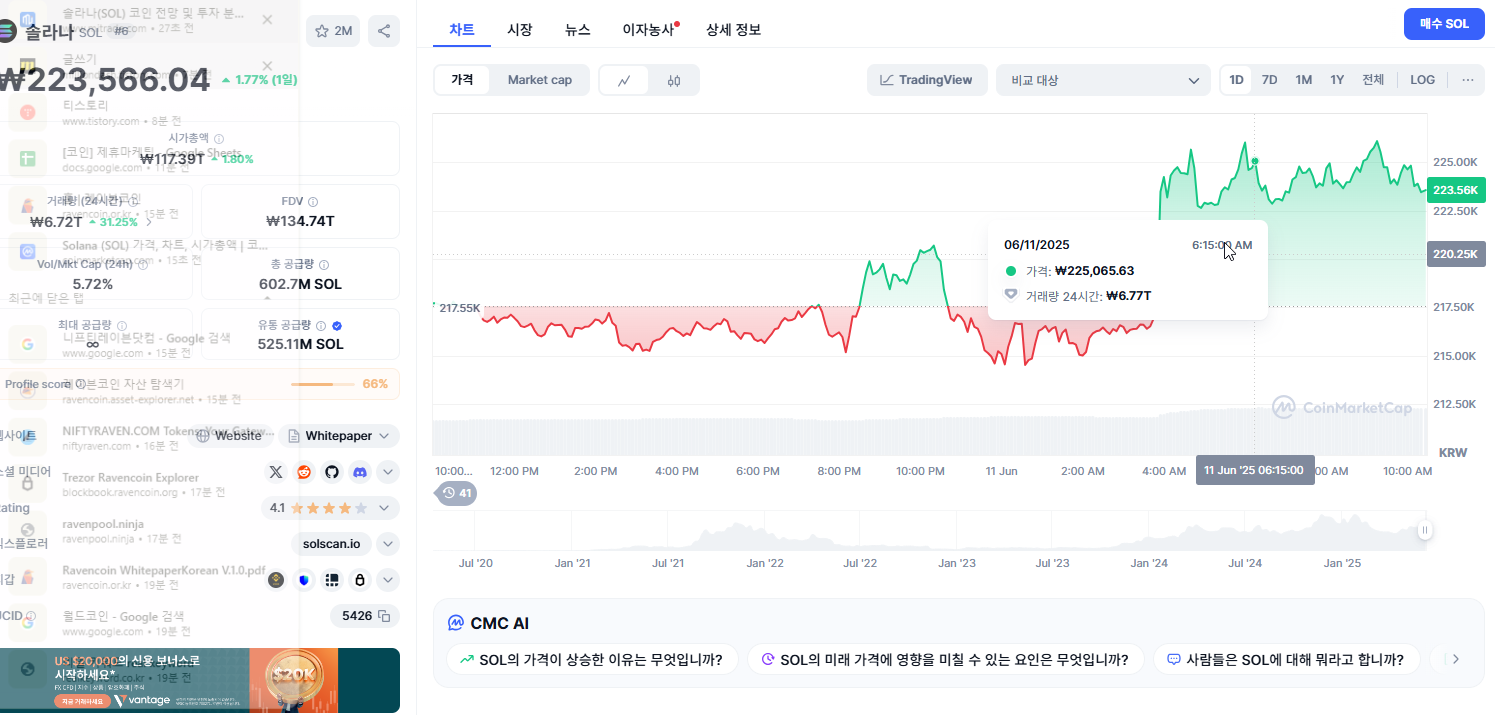Ask what people say about SOL
Screen dimensions: 1495x715
(1286, 659)
